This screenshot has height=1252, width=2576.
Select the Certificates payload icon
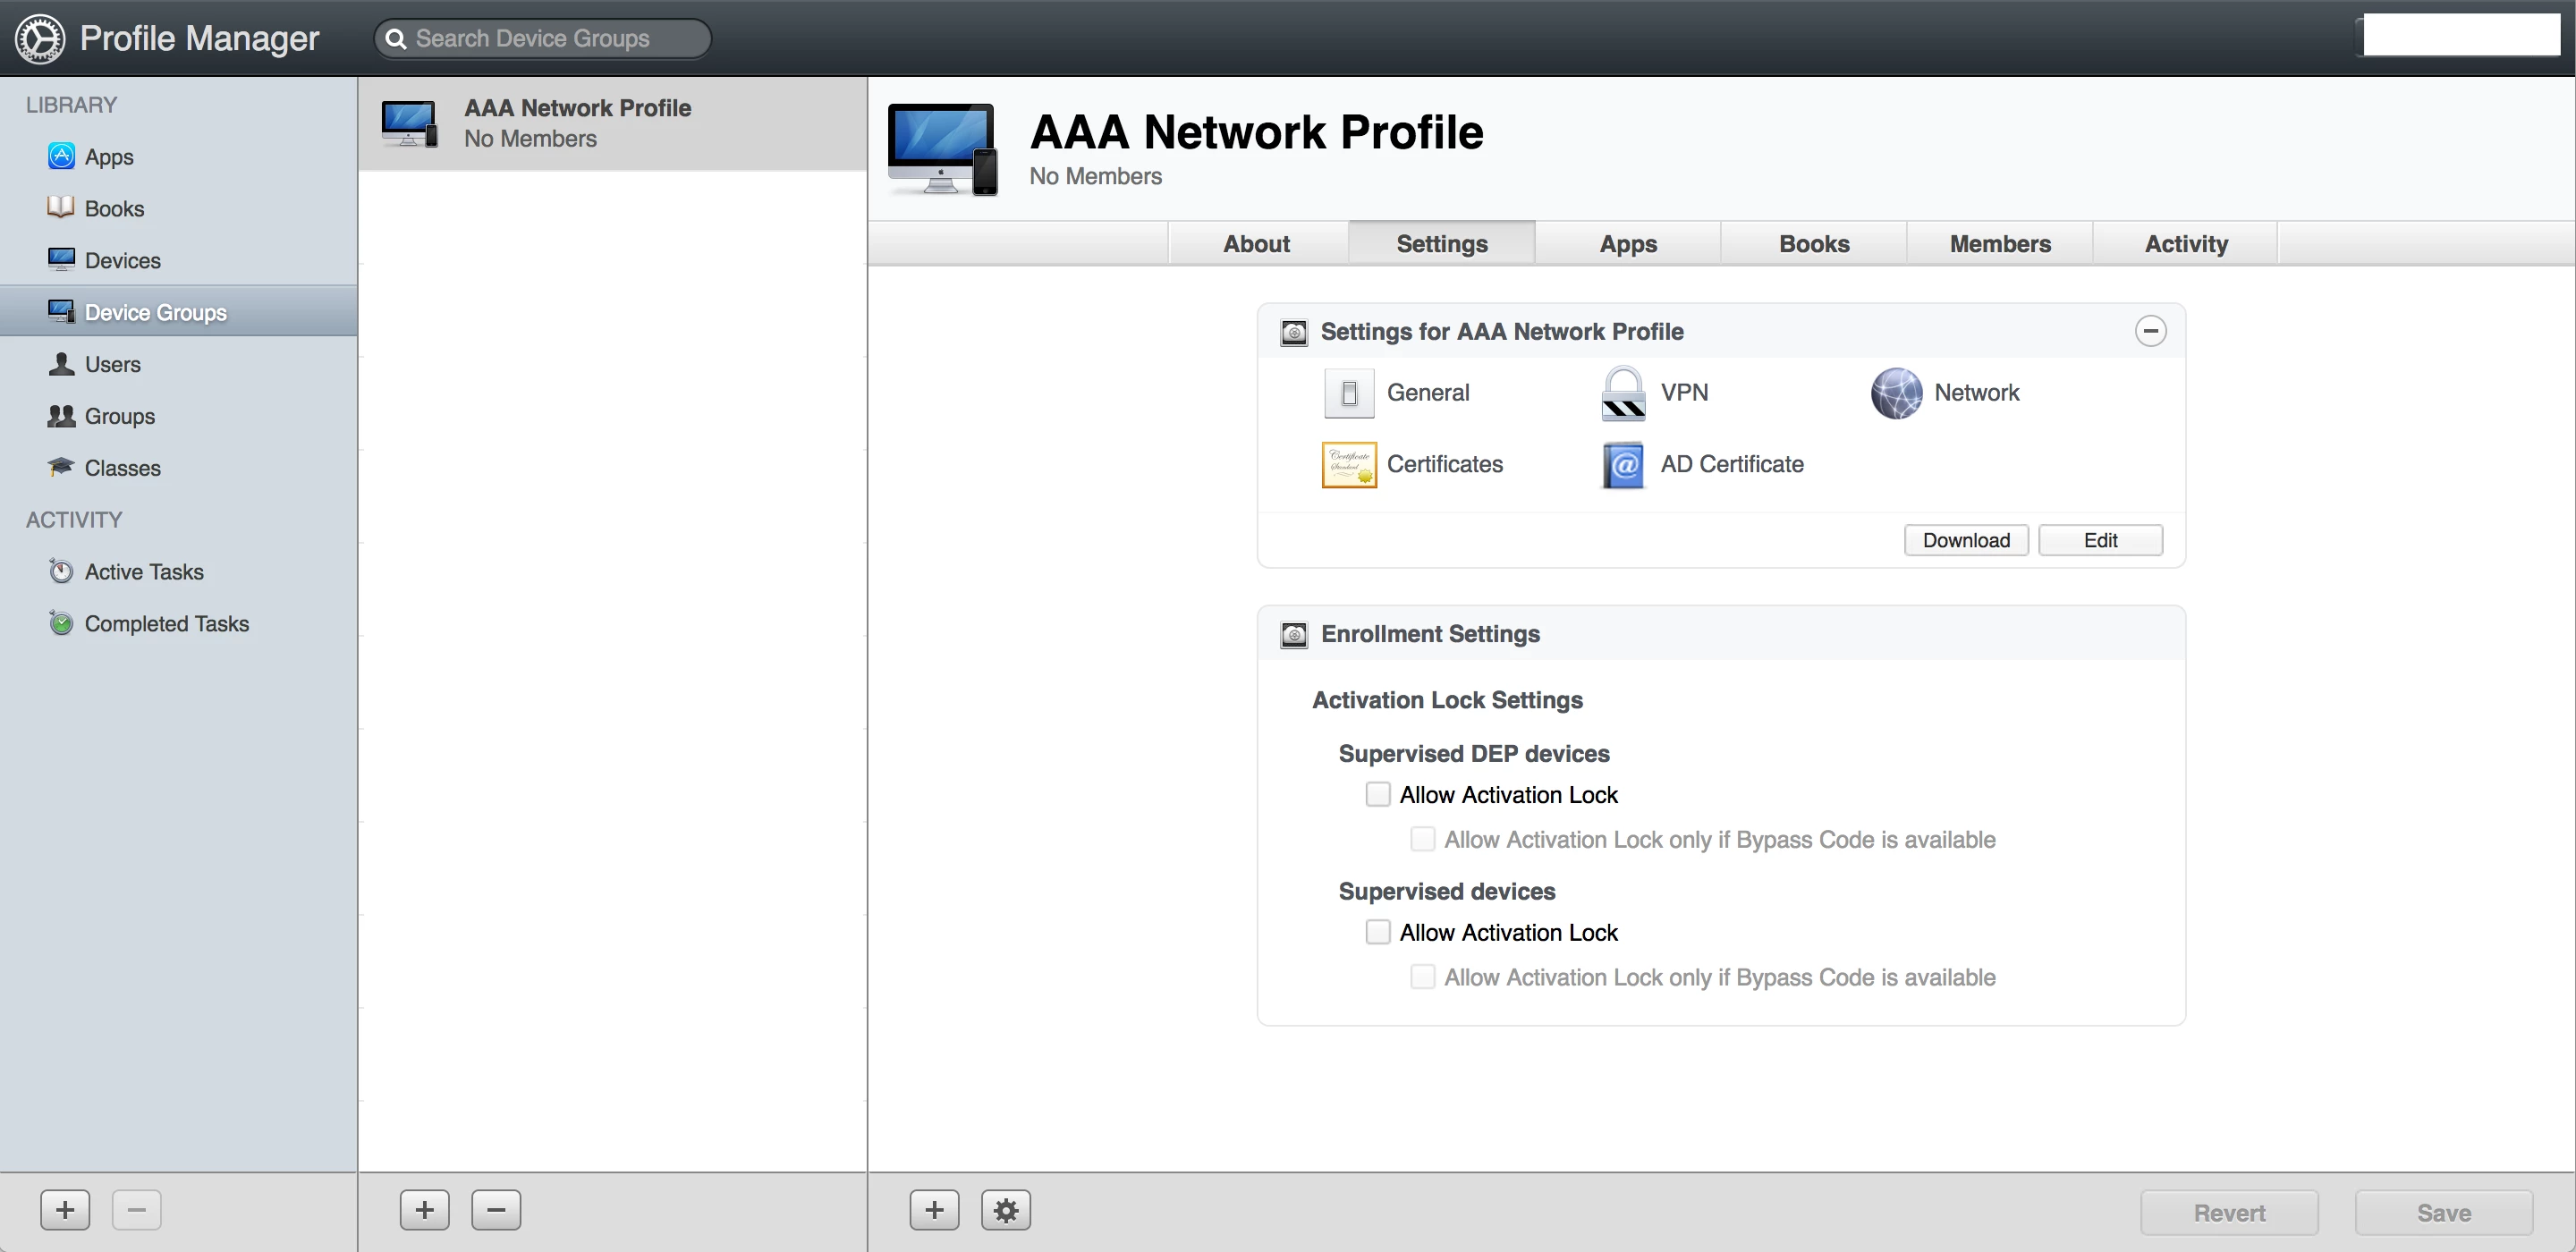1349,465
